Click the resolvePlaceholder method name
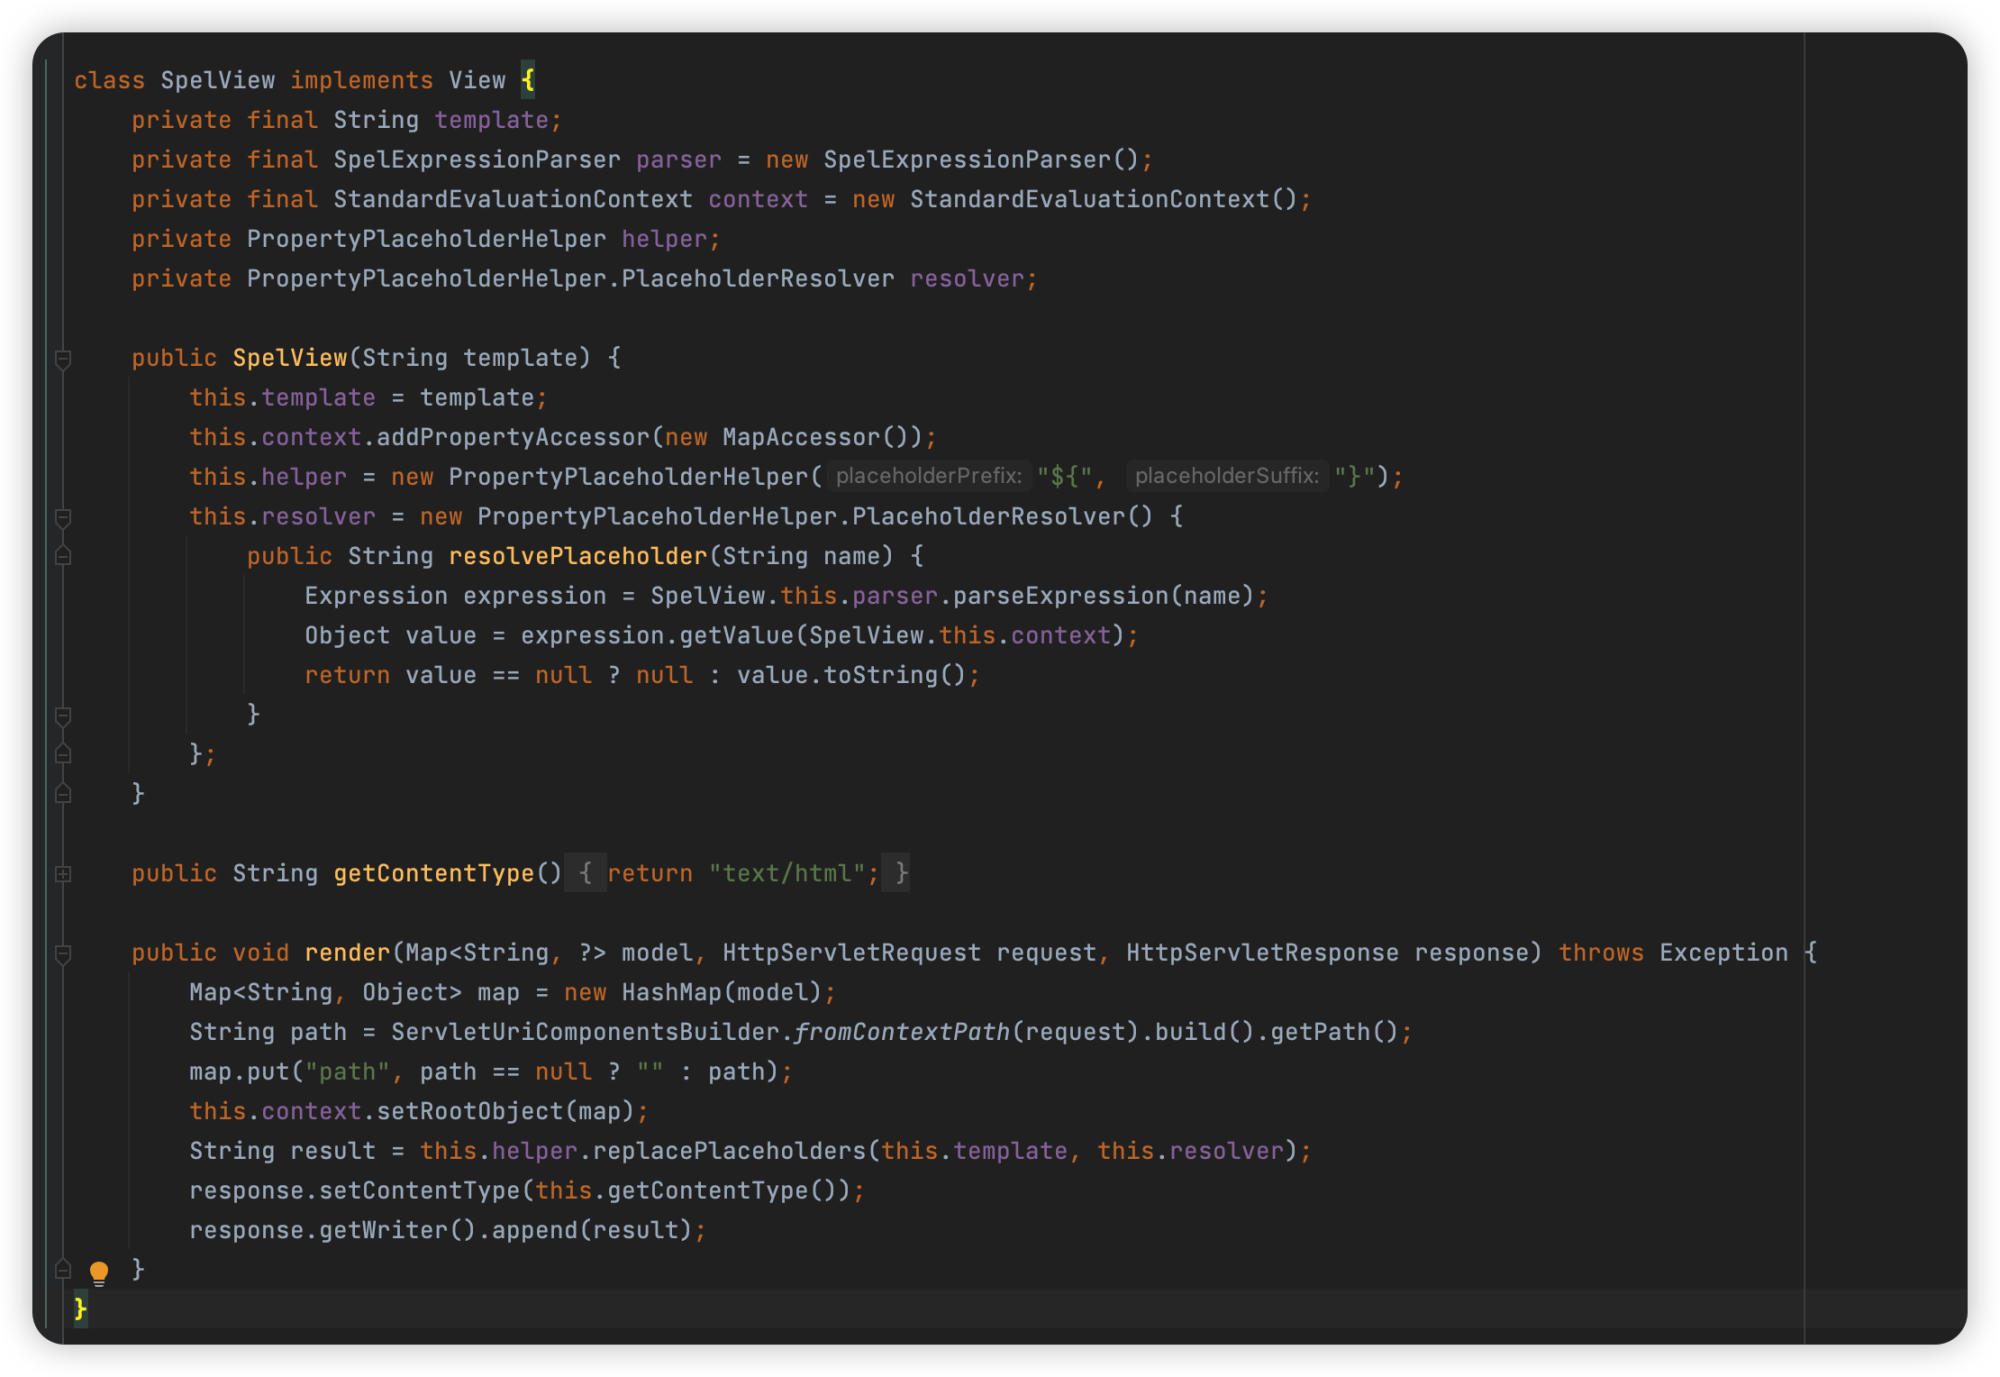Image resolution: width=2000 pixels, height=1377 pixels. 577,556
